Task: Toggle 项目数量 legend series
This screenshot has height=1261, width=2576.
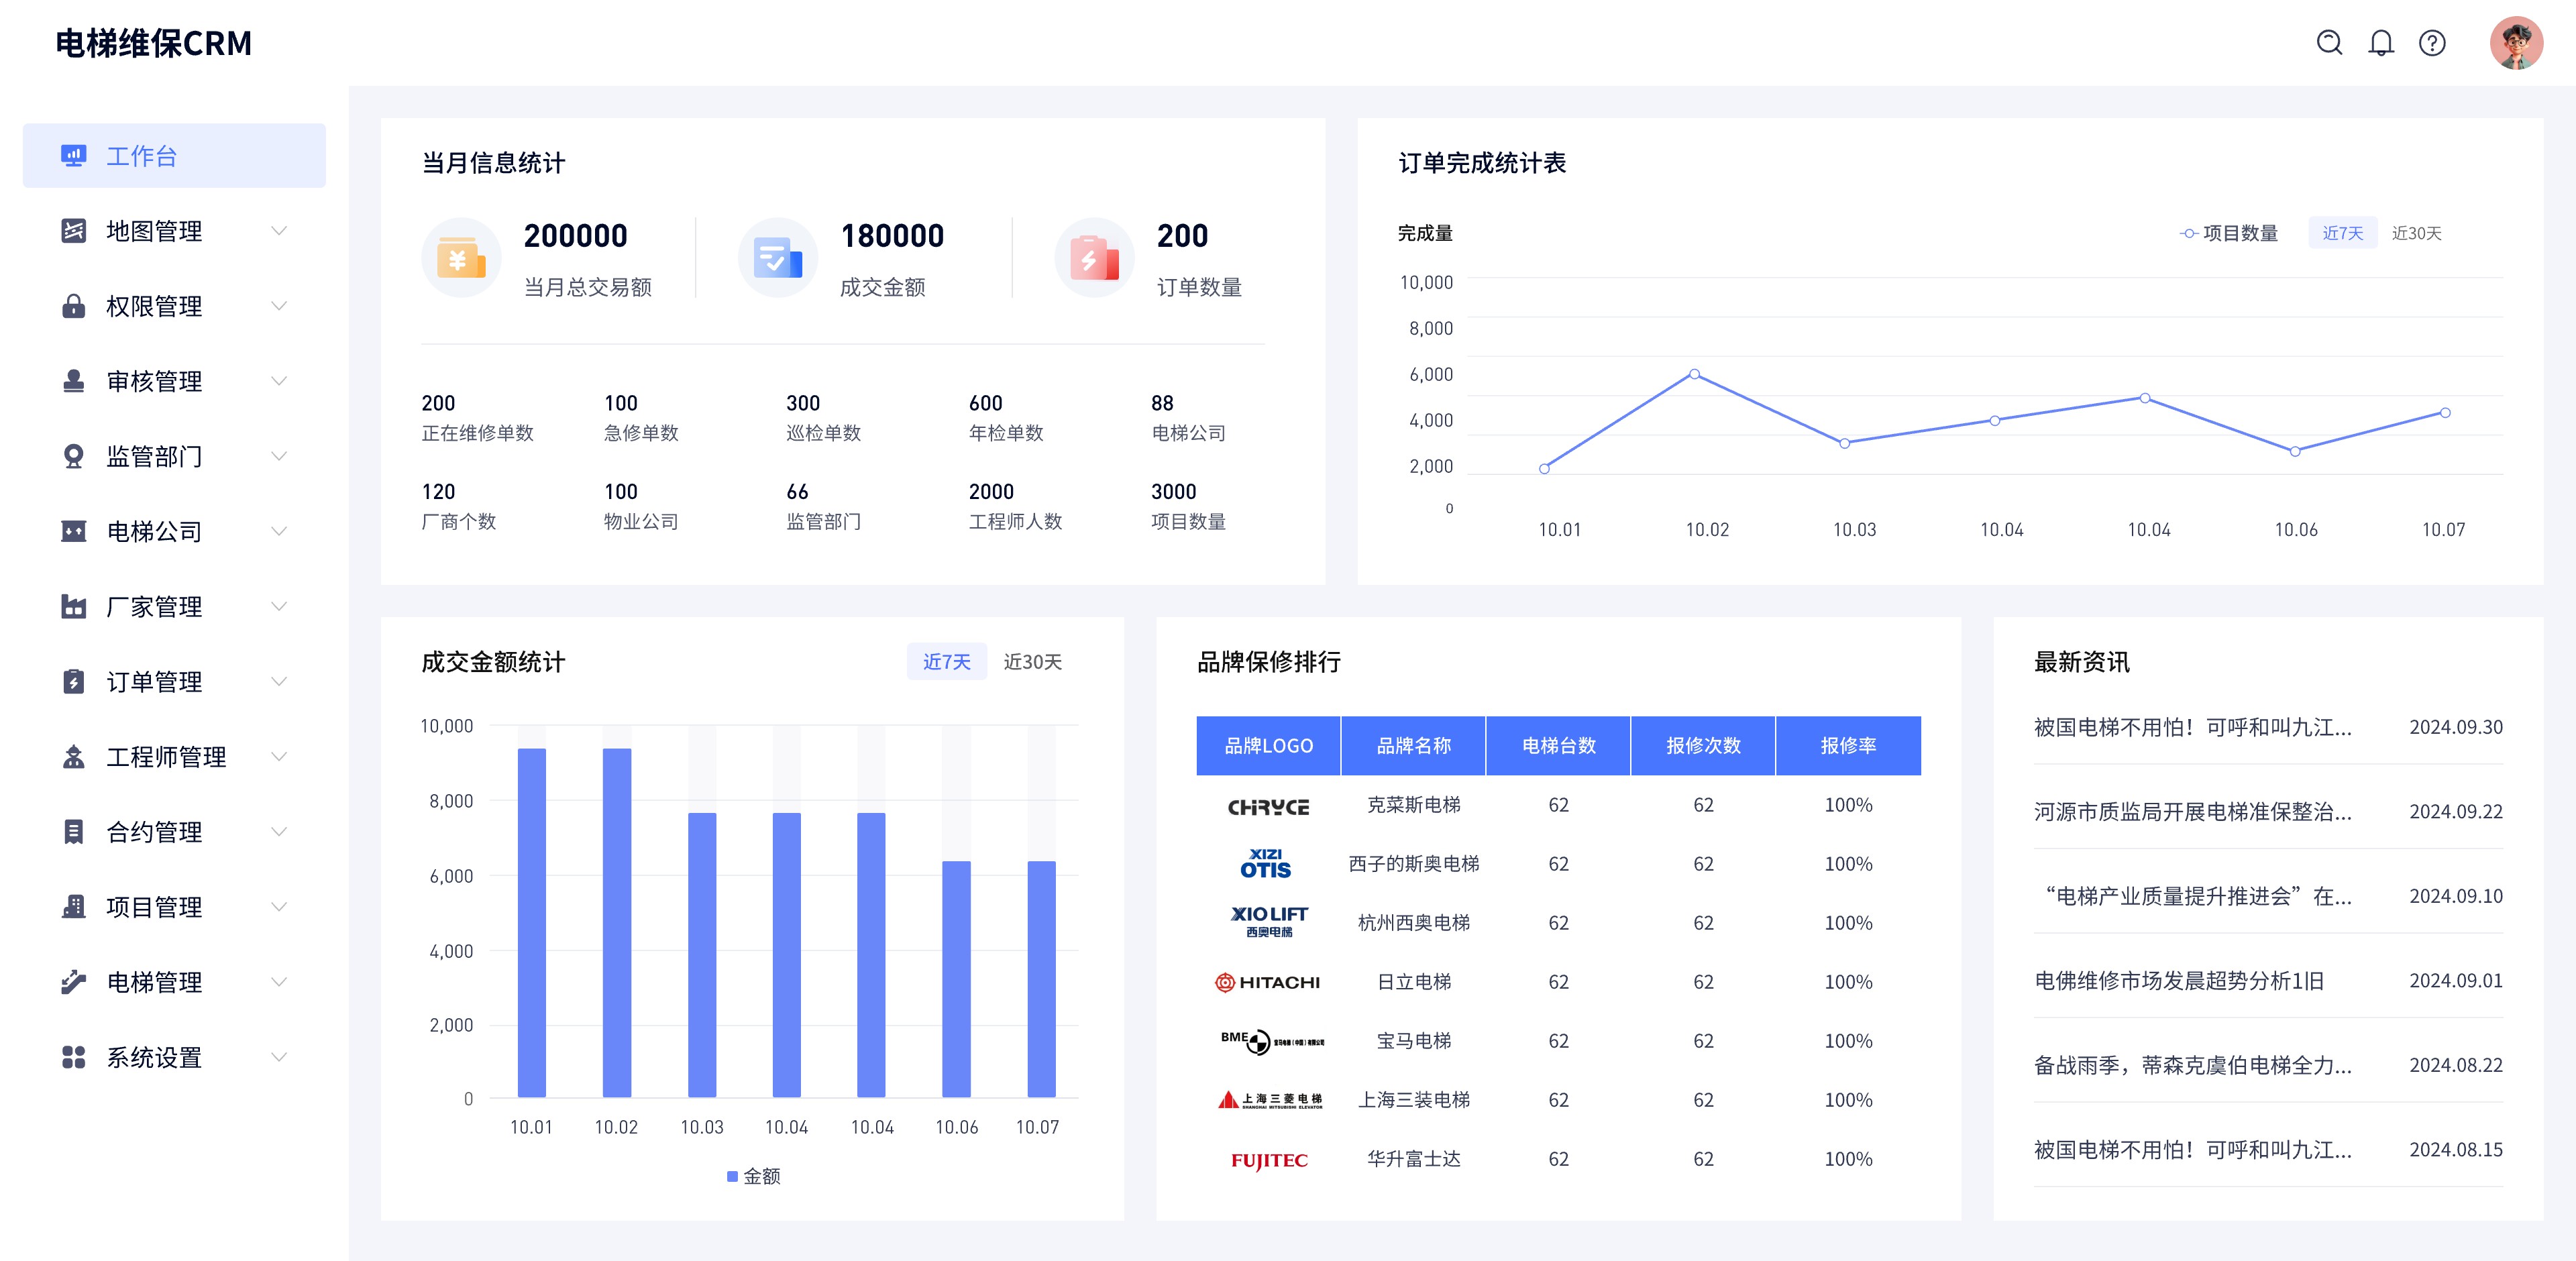Action: [x=2229, y=233]
